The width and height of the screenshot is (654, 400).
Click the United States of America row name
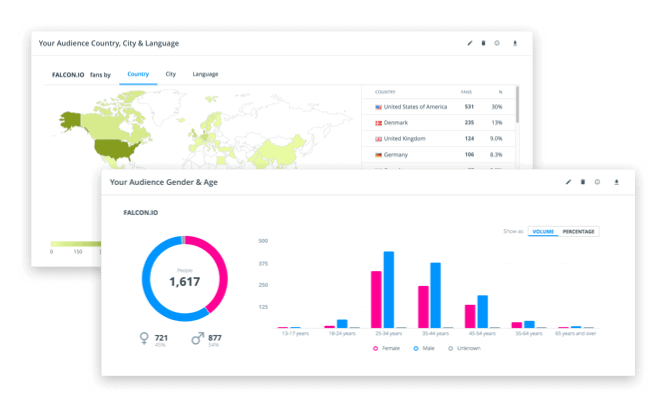415,107
